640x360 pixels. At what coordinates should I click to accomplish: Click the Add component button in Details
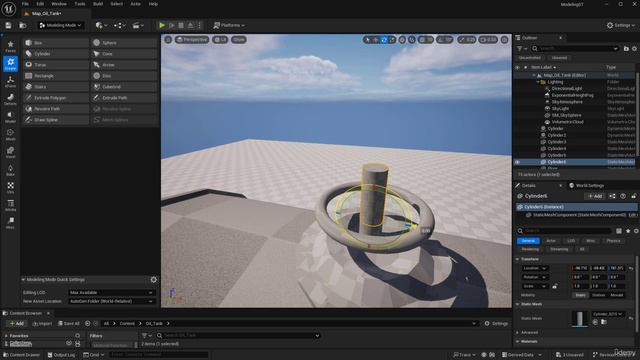point(595,196)
